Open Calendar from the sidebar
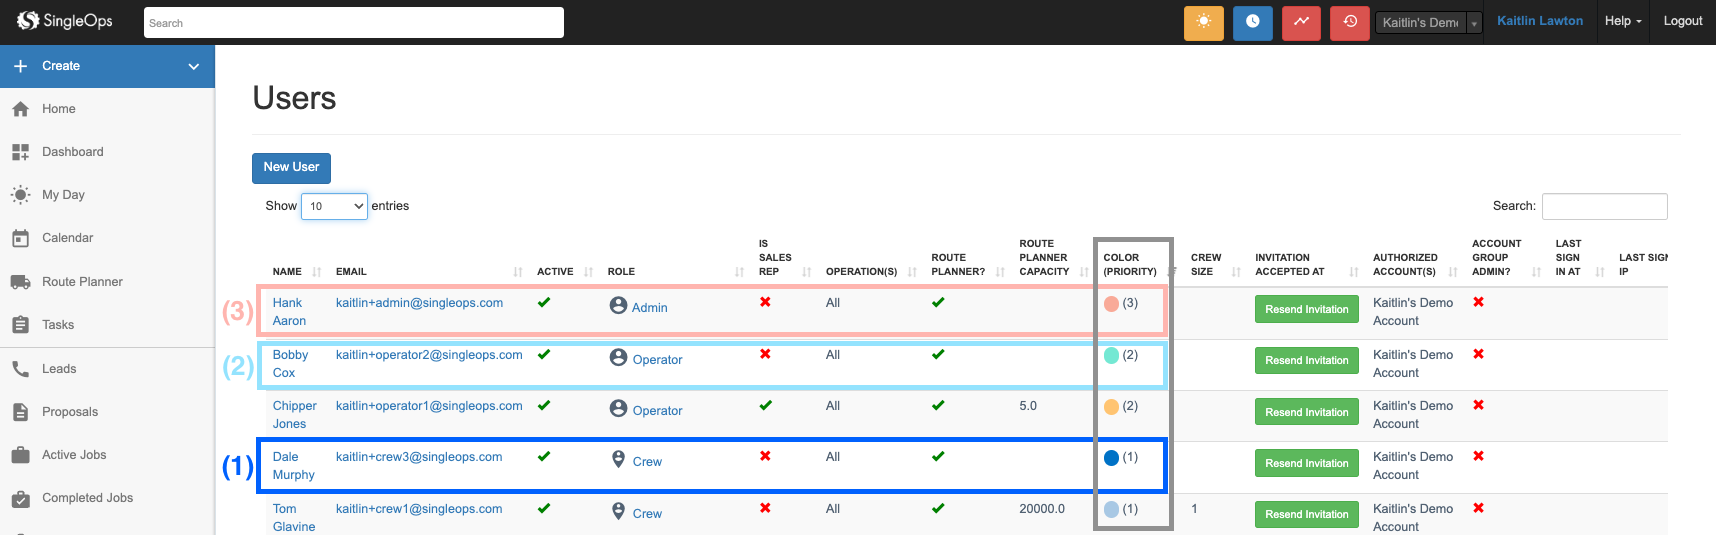 67,238
